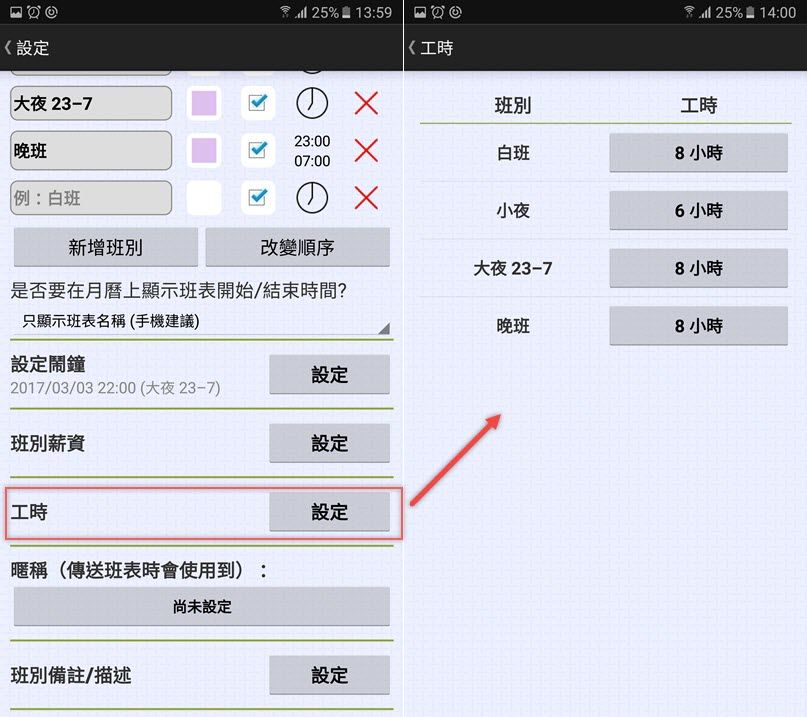Image resolution: width=807 pixels, height=717 pixels.
Task: Remove the empty 例：白班 row with red X
Action: [x=366, y=198]
